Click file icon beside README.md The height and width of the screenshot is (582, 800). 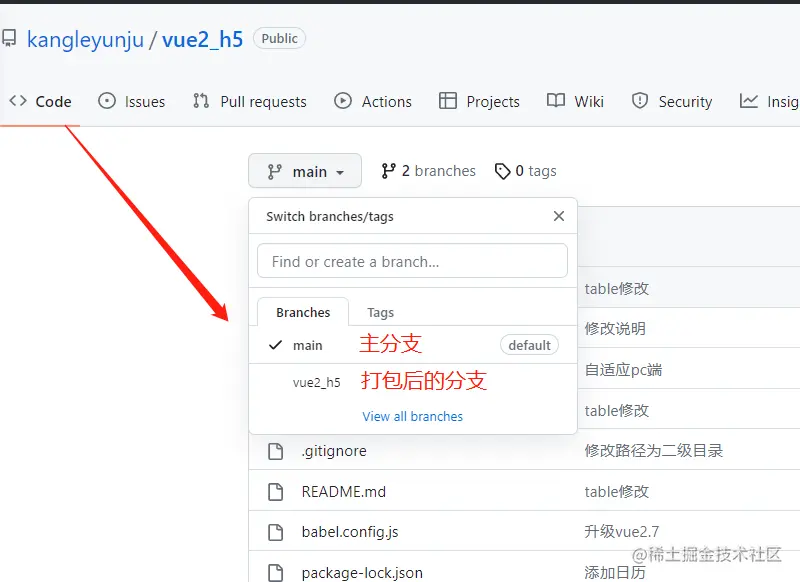276,492
